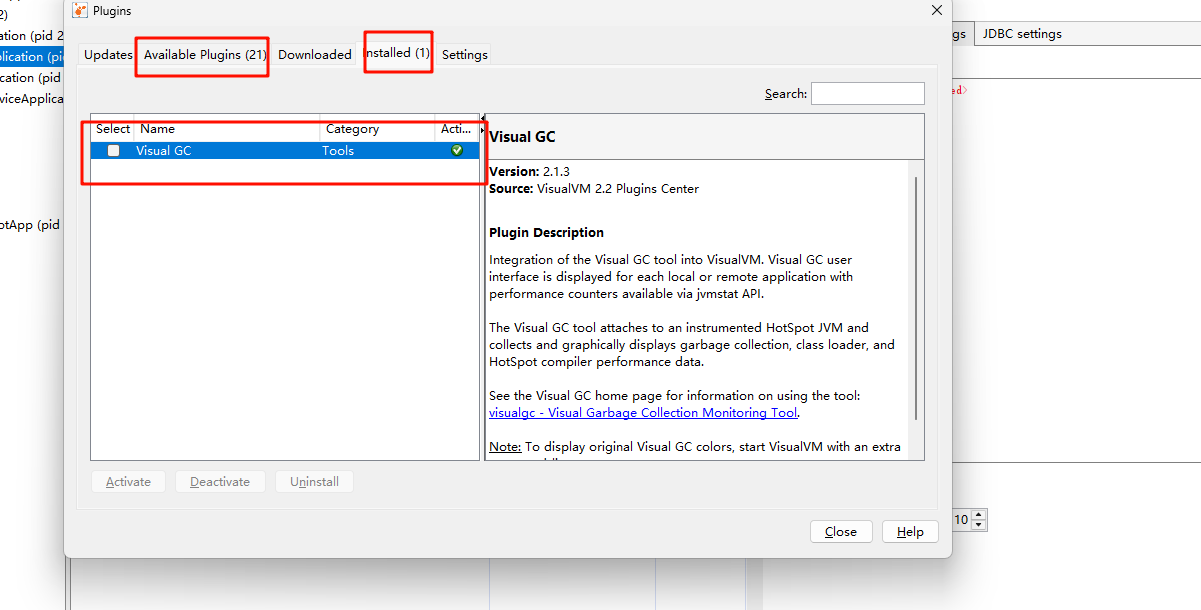The width and height of the screenshot is (1201, 610).
Task: Click the Tools category cell
Action: point(378,151)
